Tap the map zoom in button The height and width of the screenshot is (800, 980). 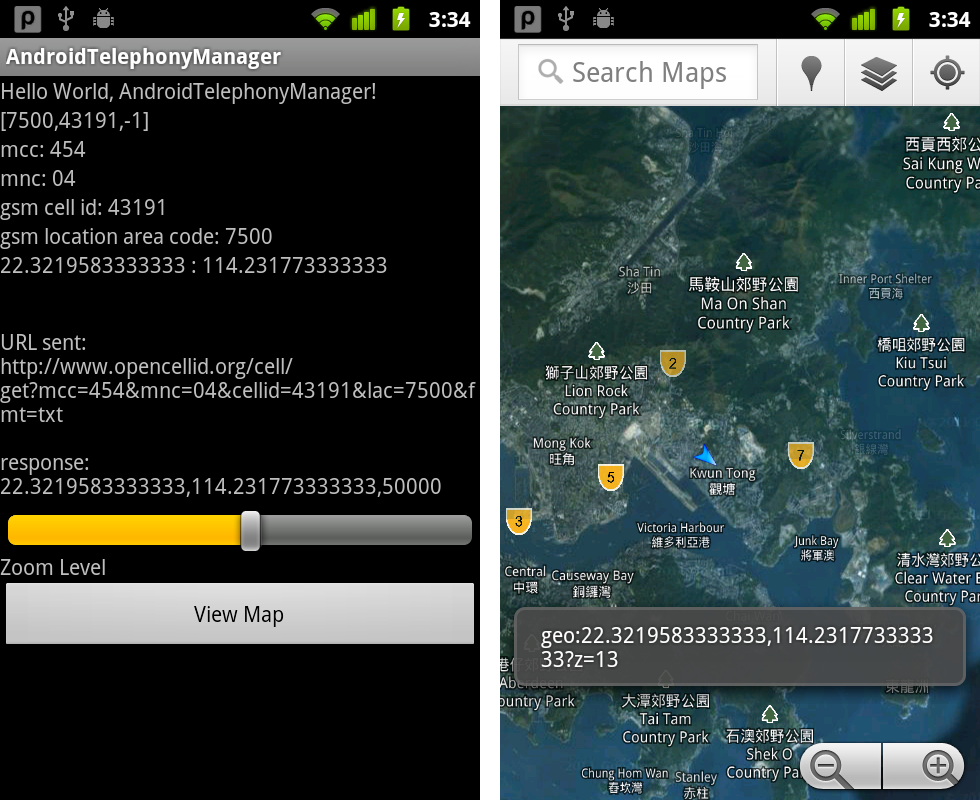click(924, 766)
